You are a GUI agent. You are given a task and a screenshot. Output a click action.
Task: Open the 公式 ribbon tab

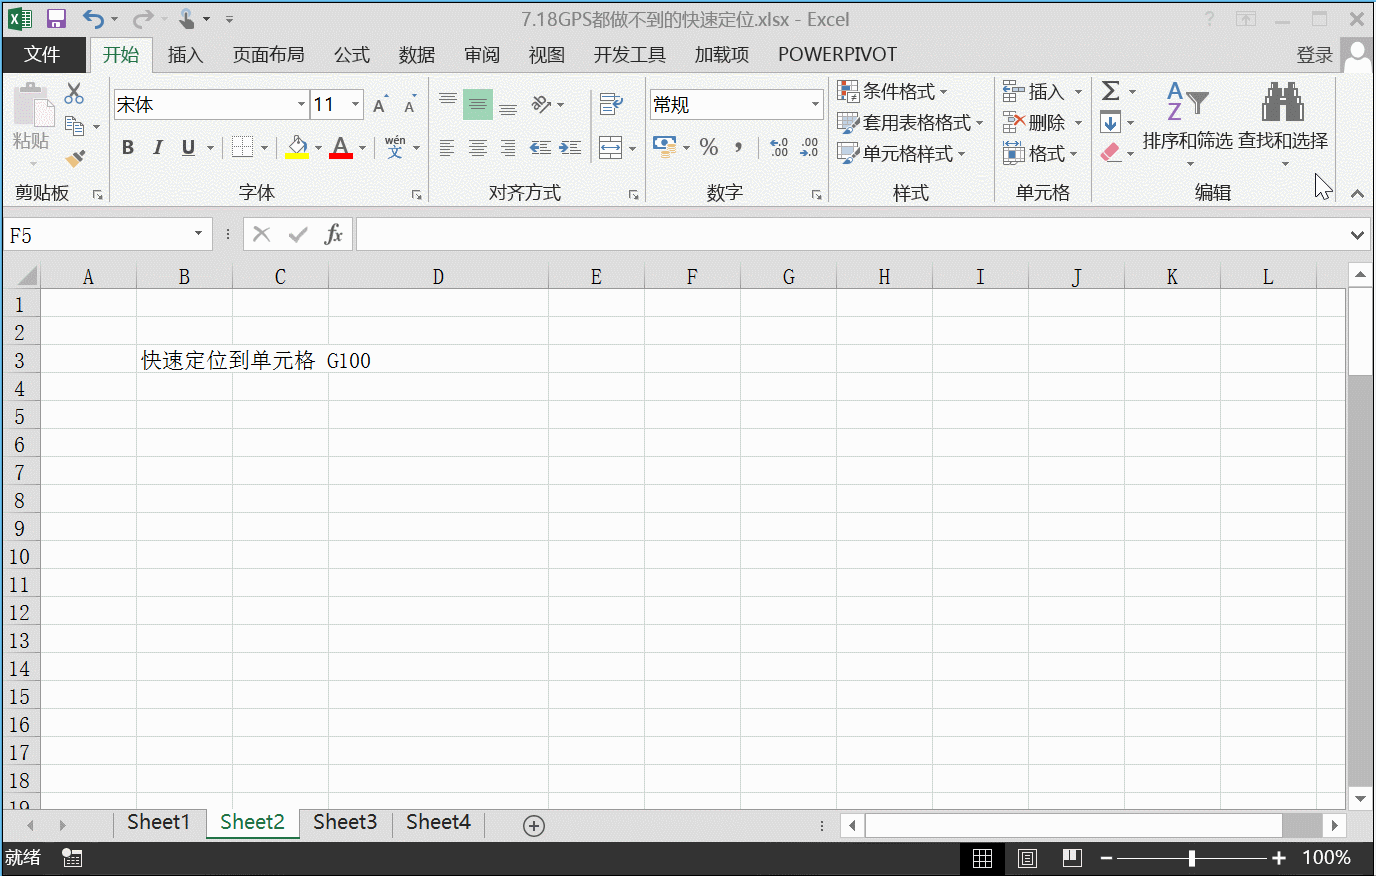pyautogui.click(x=351, y=55)
